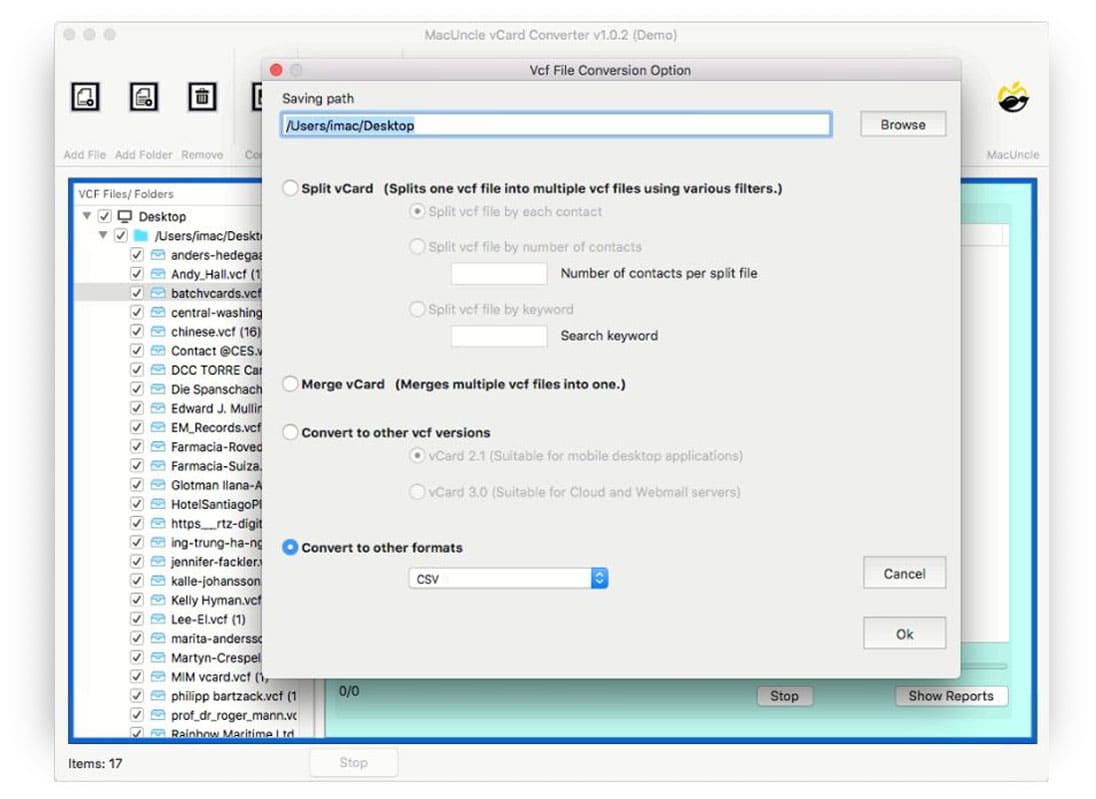
Task: Click the vcf icon beside Andy_Hall.vcf
Action: [x=159, y=273]
